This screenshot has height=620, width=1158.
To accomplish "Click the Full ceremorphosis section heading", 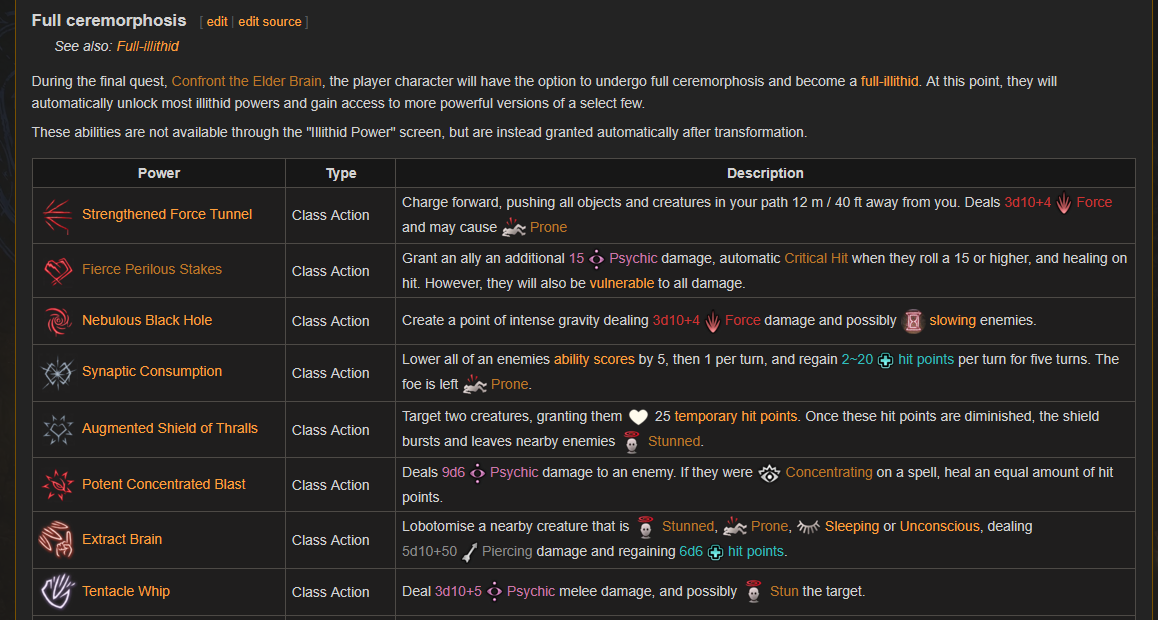I will 109,21.
